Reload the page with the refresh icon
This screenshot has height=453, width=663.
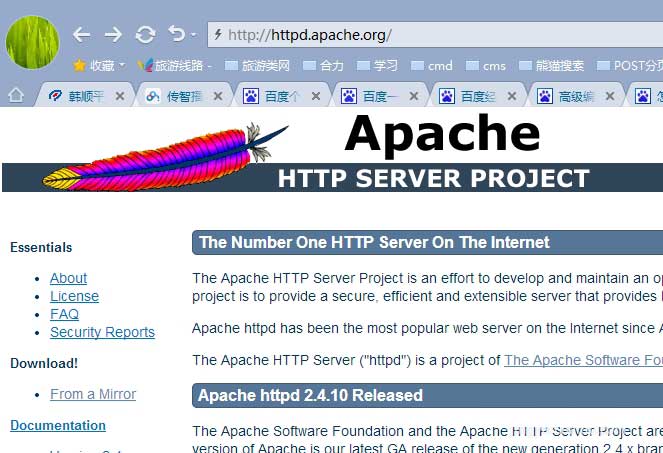click(145, 35)
